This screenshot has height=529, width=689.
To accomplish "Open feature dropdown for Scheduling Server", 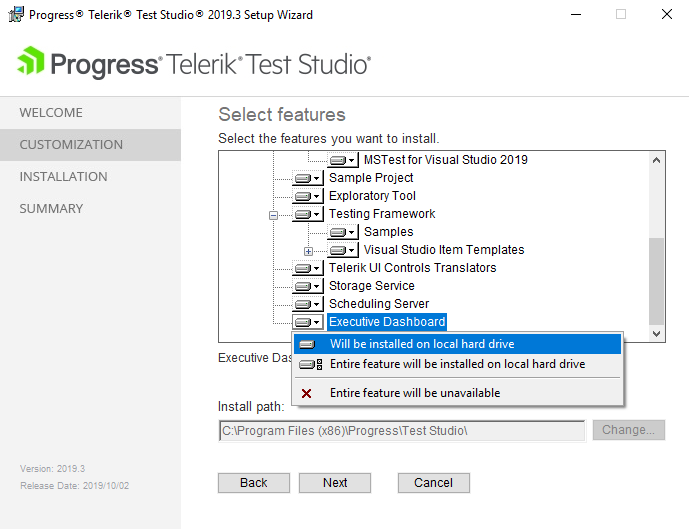I will tap(308, 304).
